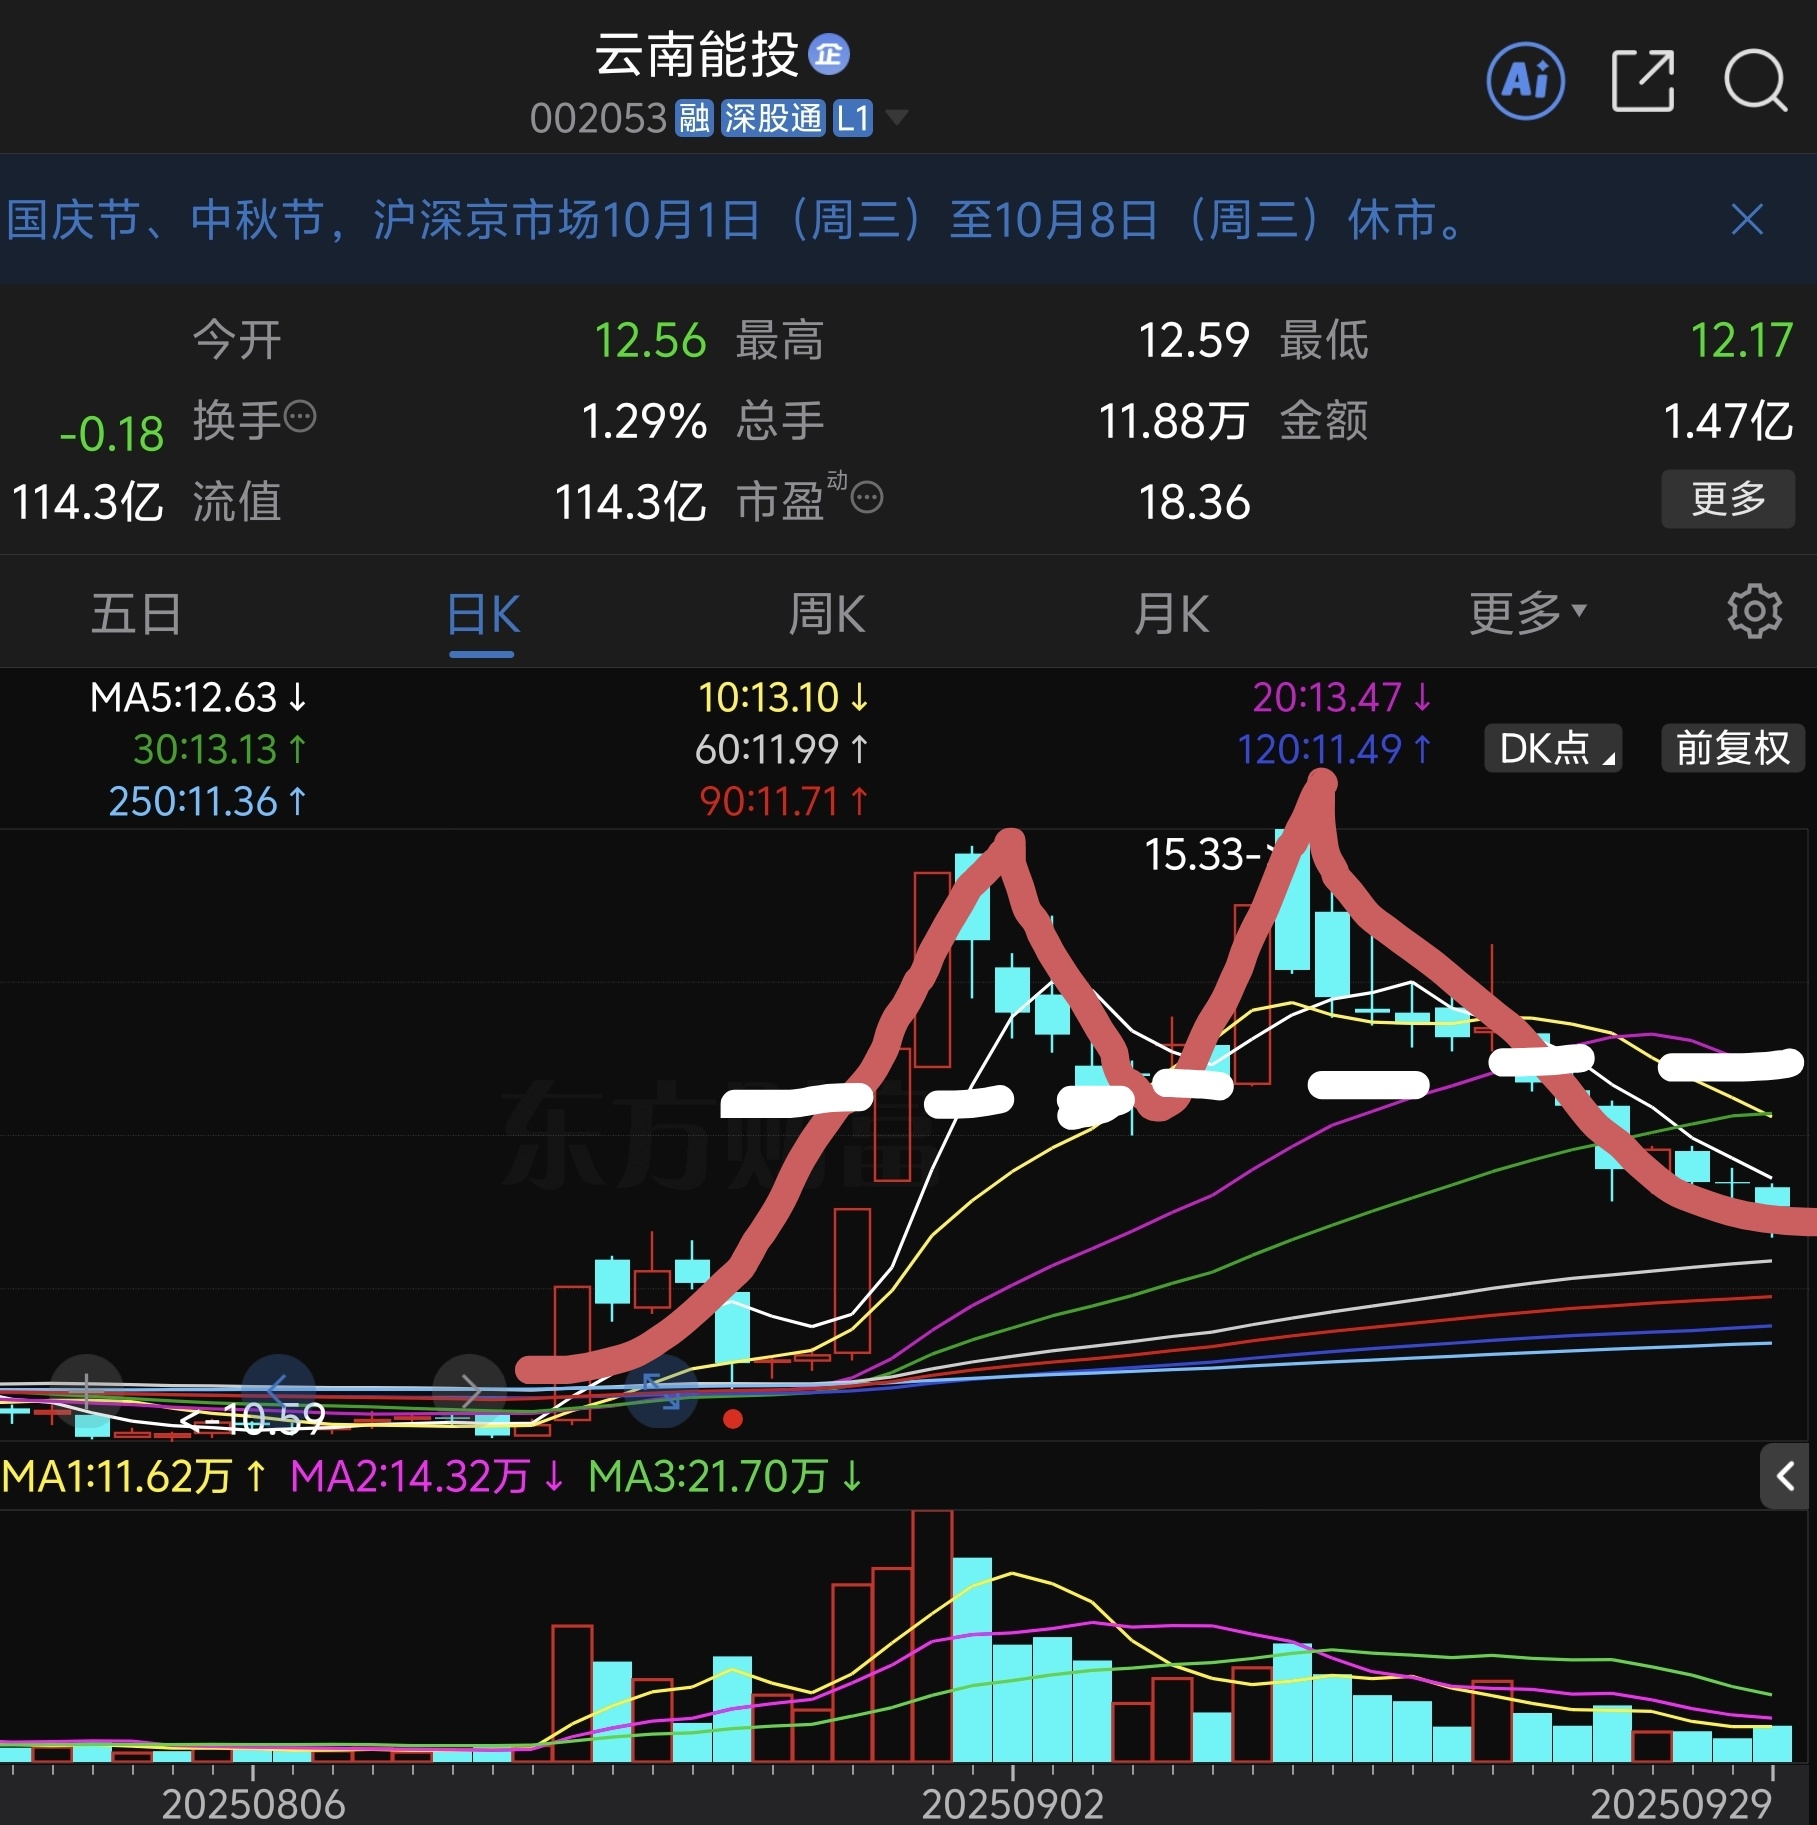
Task: Open the 更多 period dropdown tab
Action: [1527, 613]
